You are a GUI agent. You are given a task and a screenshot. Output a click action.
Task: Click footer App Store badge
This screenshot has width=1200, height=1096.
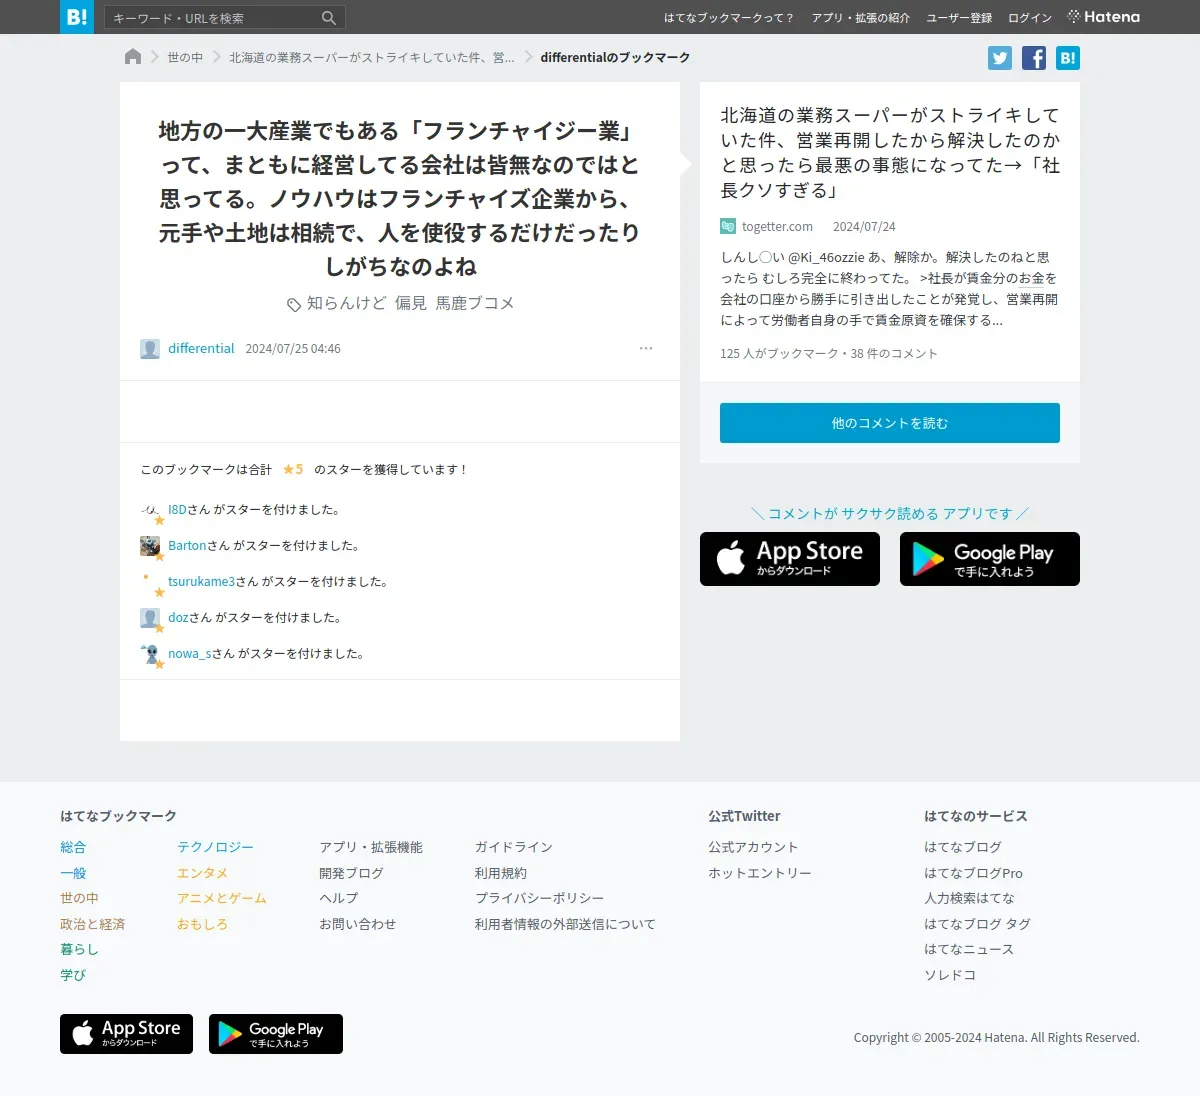126,1034
